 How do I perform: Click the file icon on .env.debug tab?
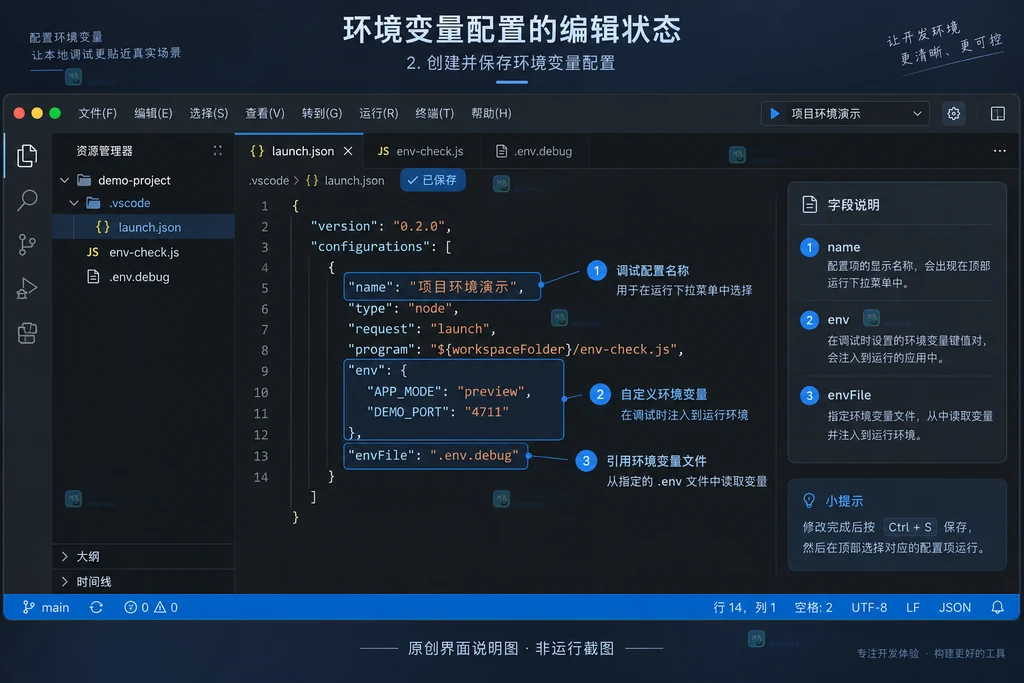(502, 151)
